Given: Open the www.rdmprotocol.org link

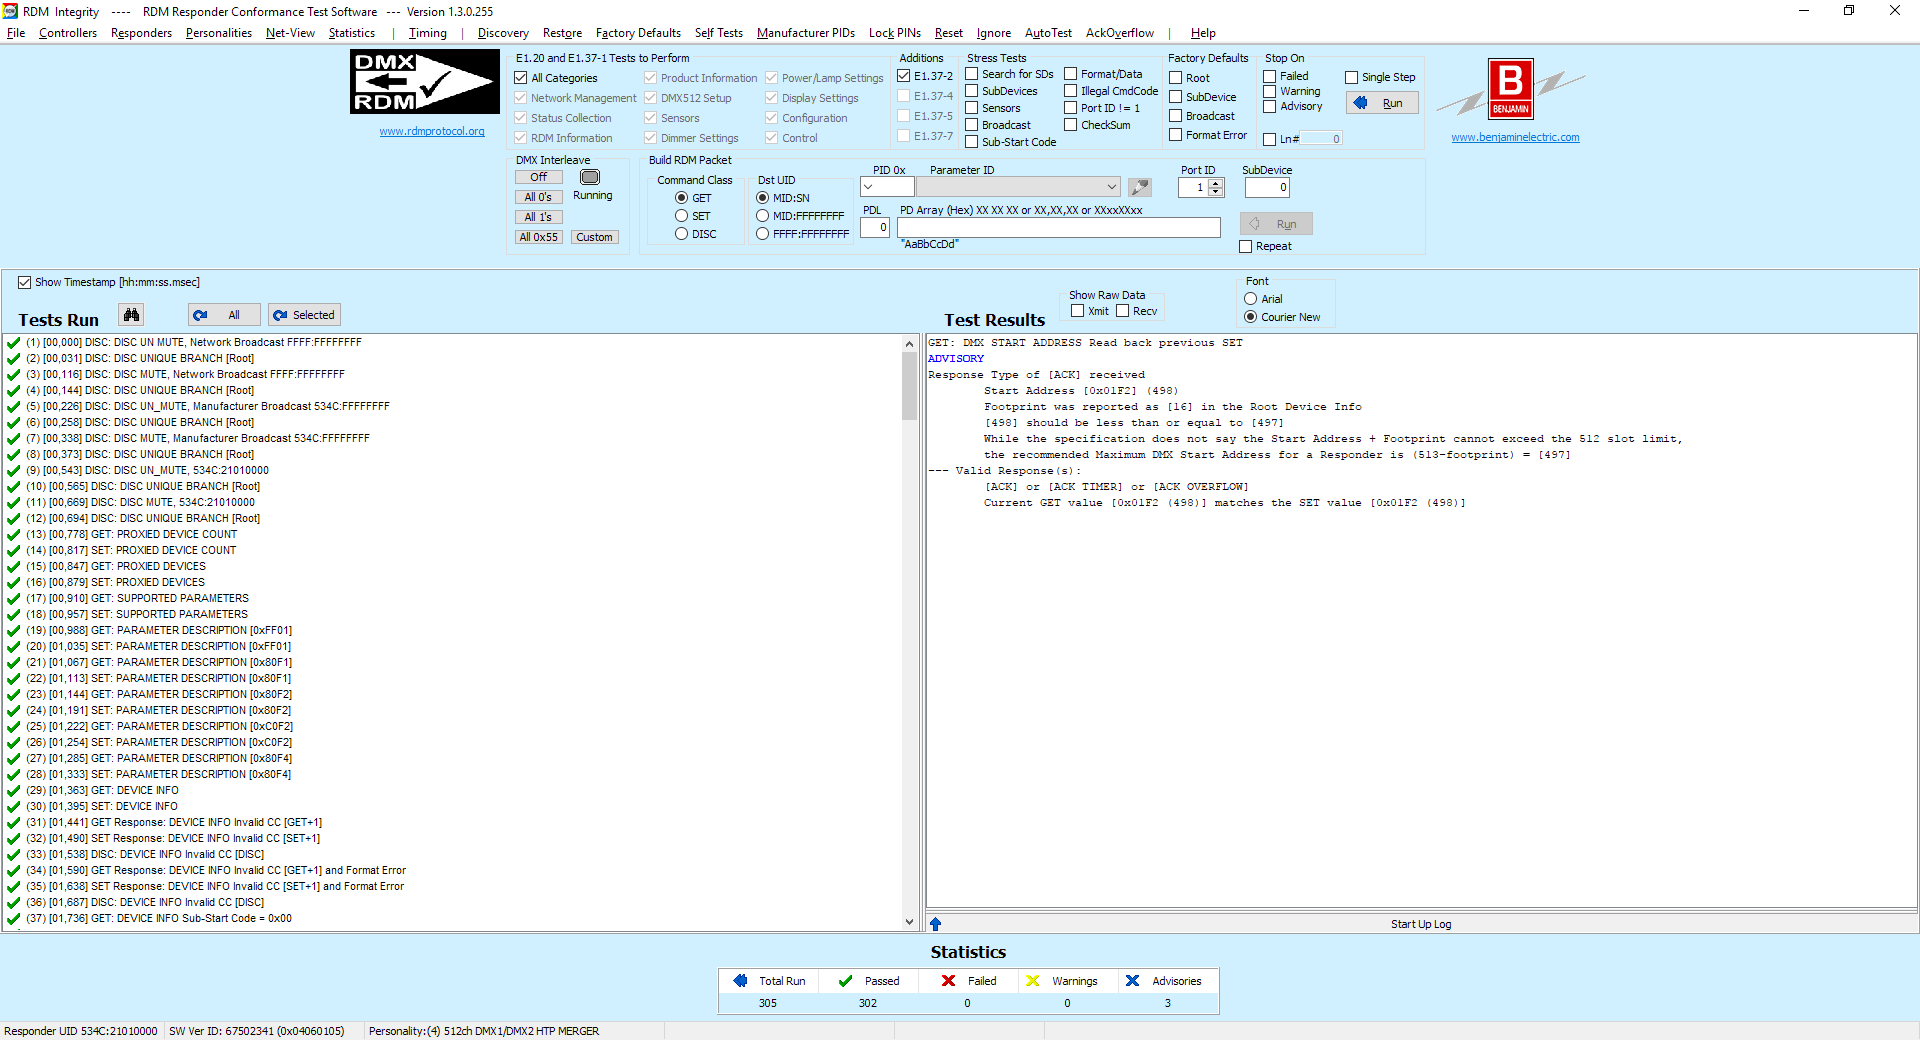Looking at the screenshot, I should [x=432, y=131].
